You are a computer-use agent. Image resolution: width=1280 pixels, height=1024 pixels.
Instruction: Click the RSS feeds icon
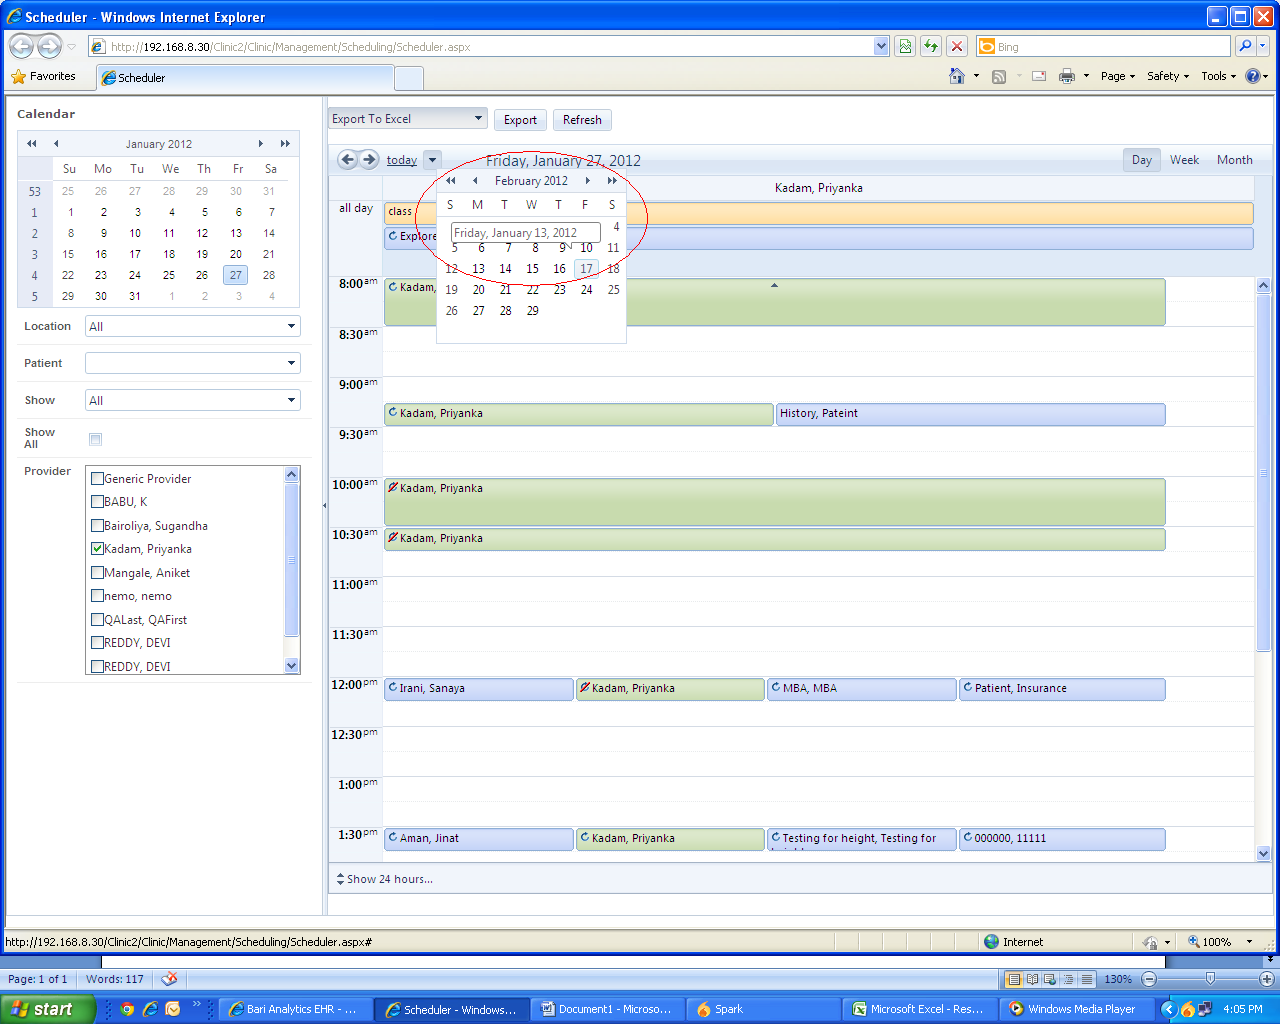[x=998, y=76]
